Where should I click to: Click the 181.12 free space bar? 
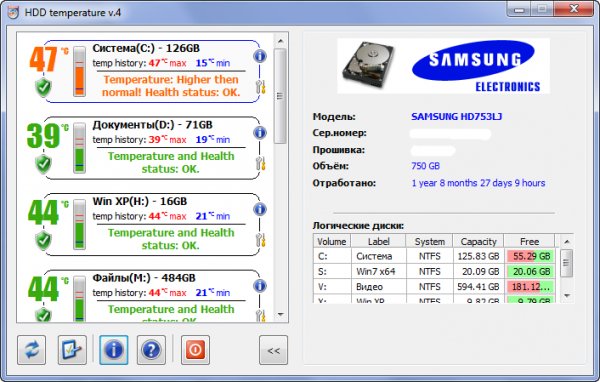531,287
